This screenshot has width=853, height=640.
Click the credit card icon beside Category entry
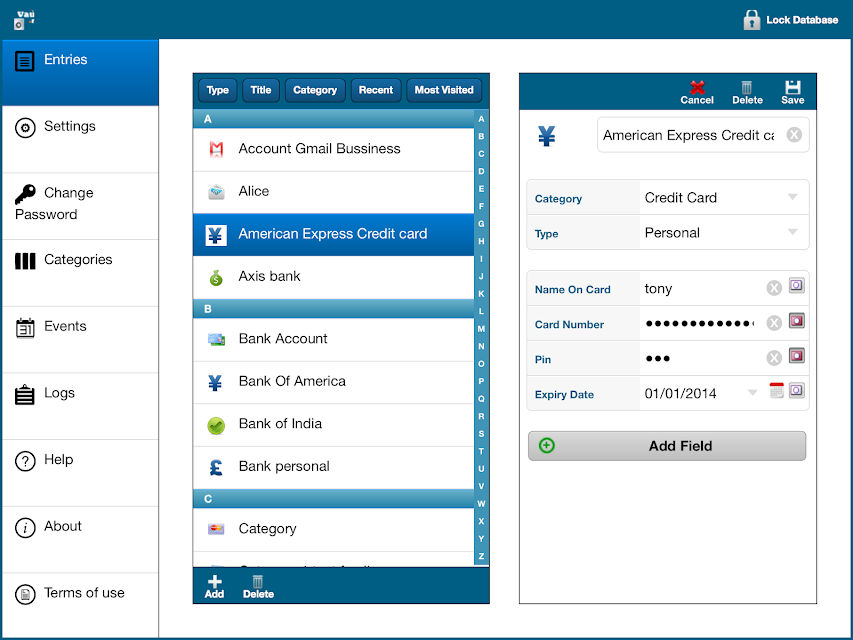coord(216,528)
